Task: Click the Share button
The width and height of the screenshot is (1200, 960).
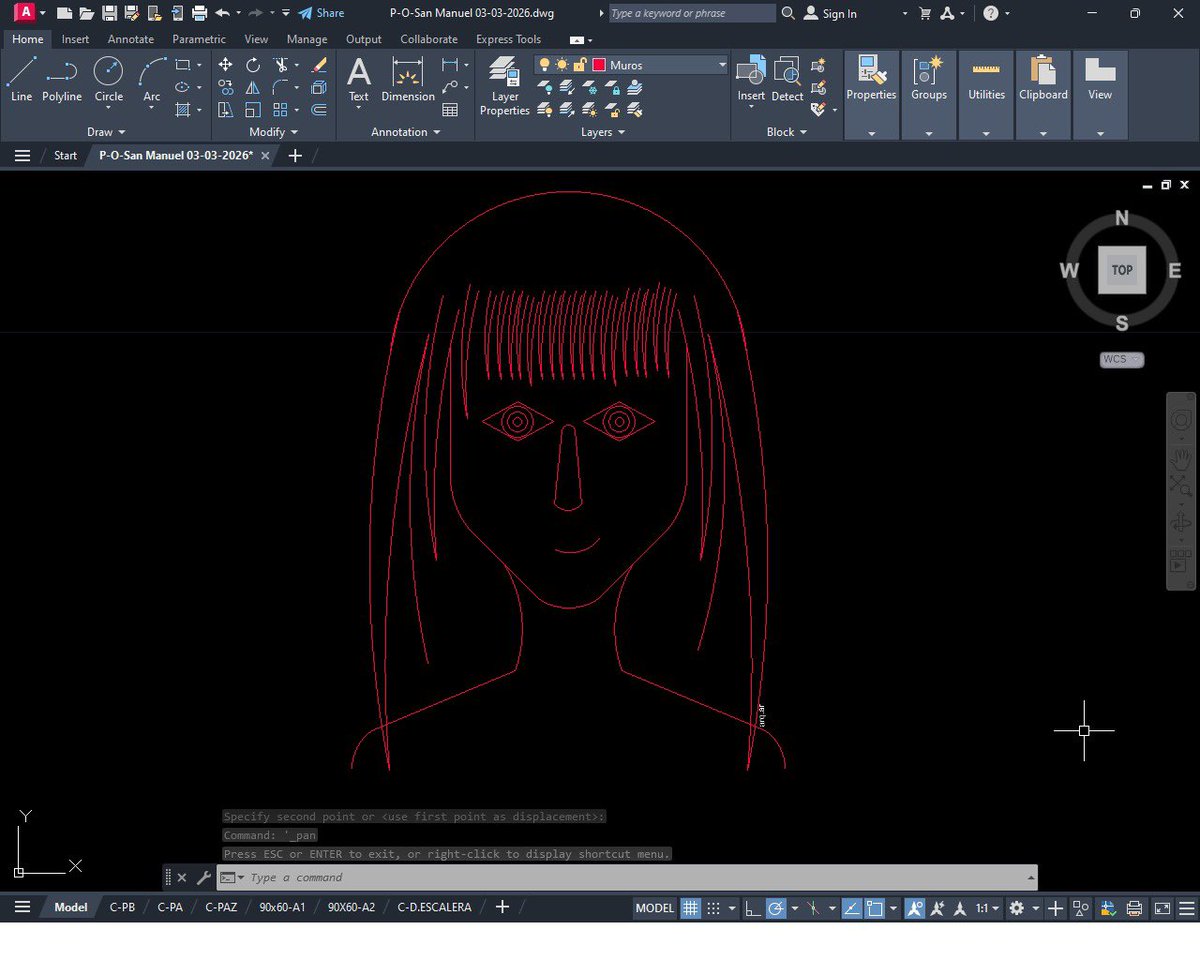Action: (321, 13)
